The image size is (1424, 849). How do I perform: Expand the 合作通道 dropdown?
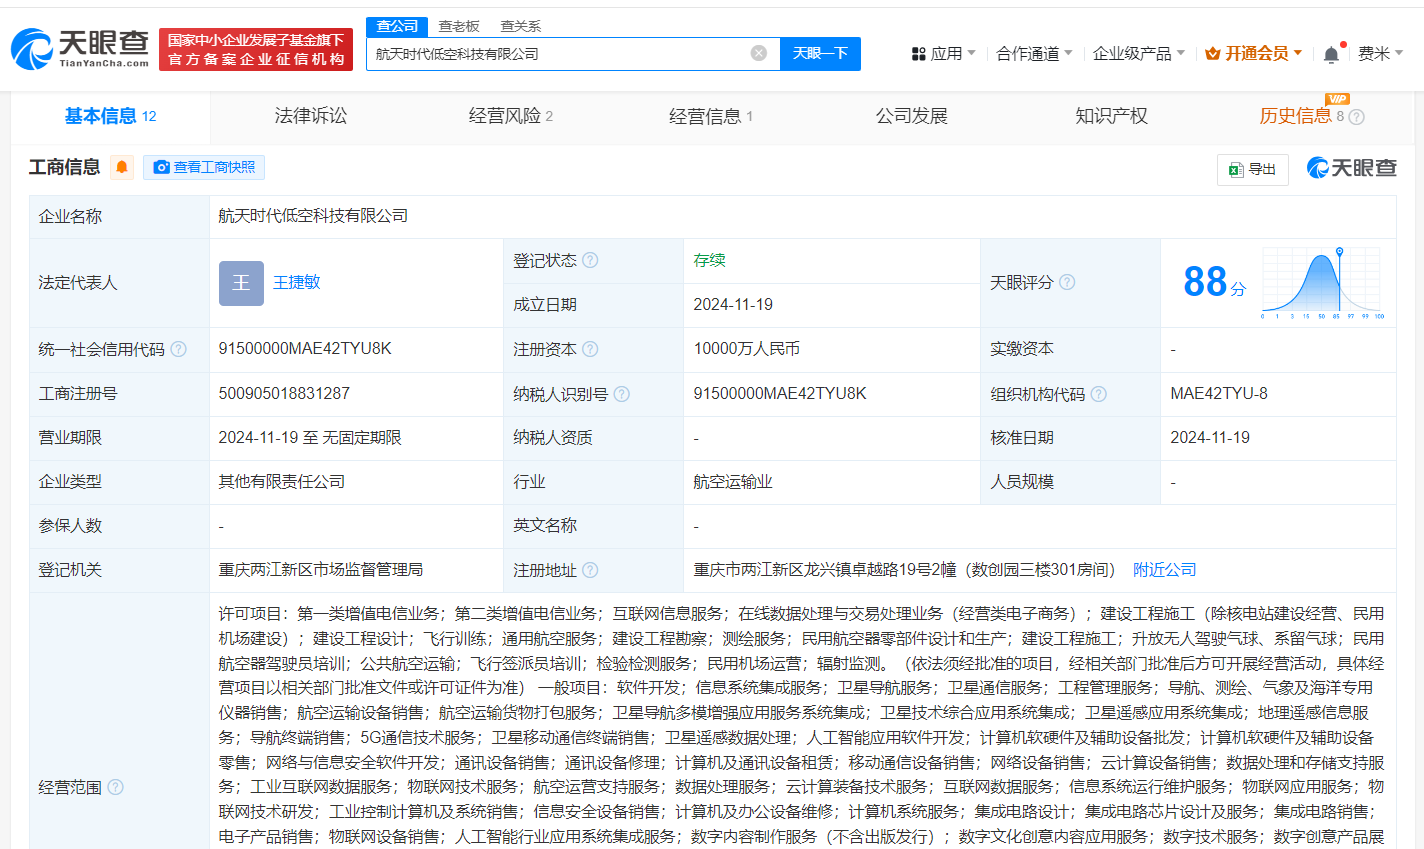coord(1034,53)
